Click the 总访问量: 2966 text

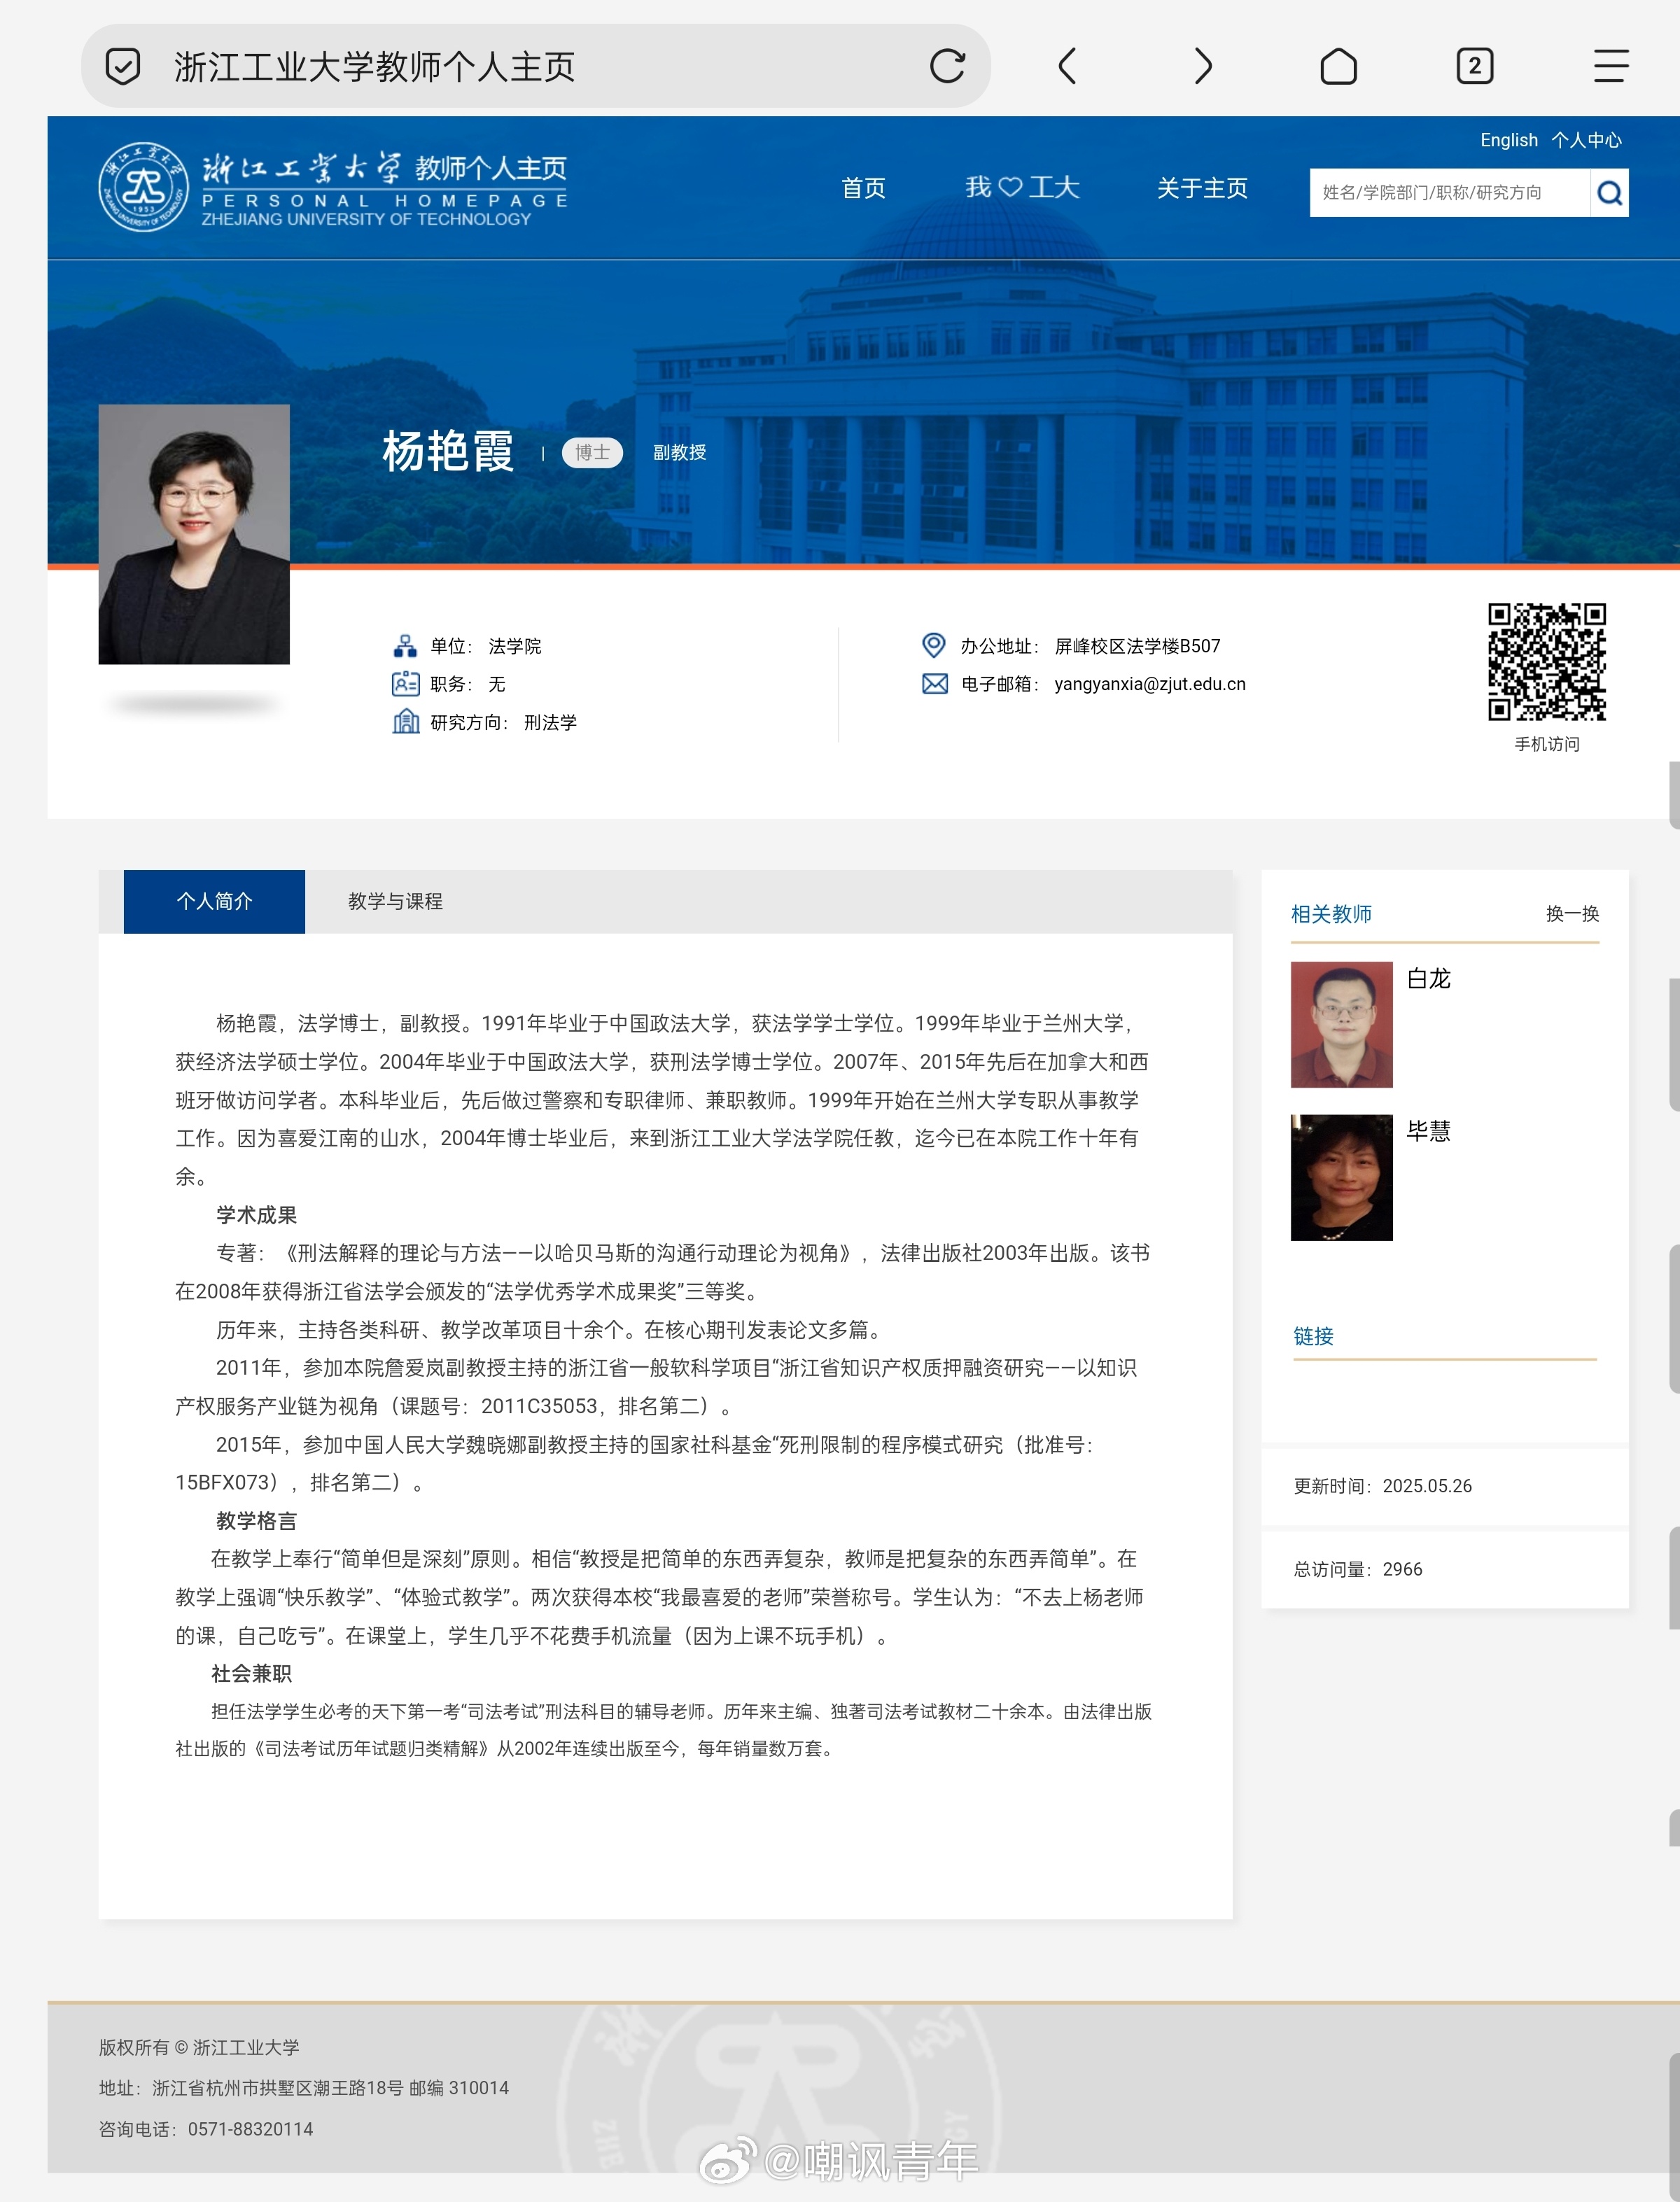tap(1358, 1569)
